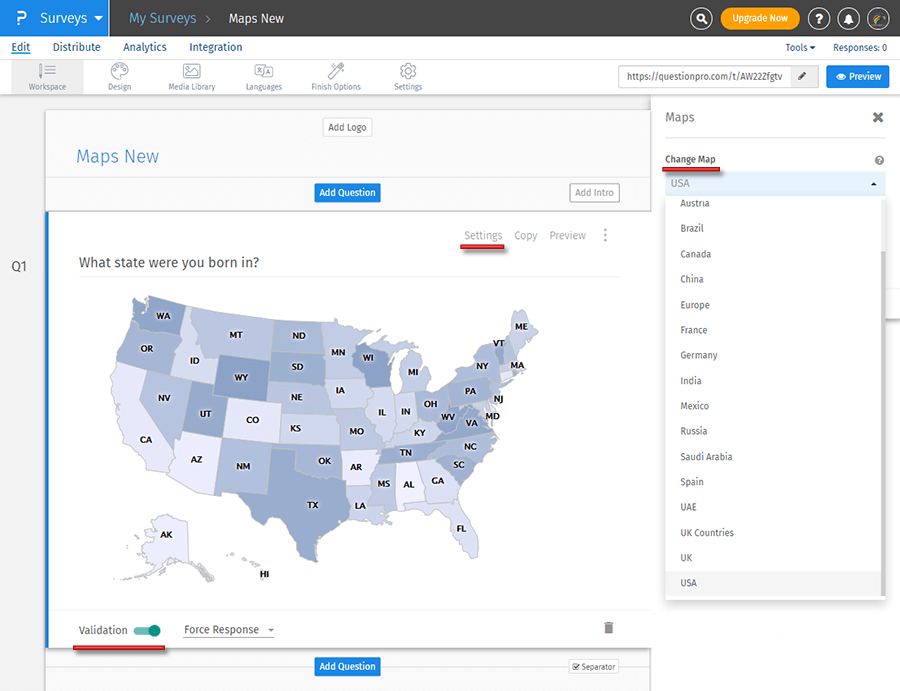Open the notifications bell icon
900x691 pixels.
pos(848,18)
